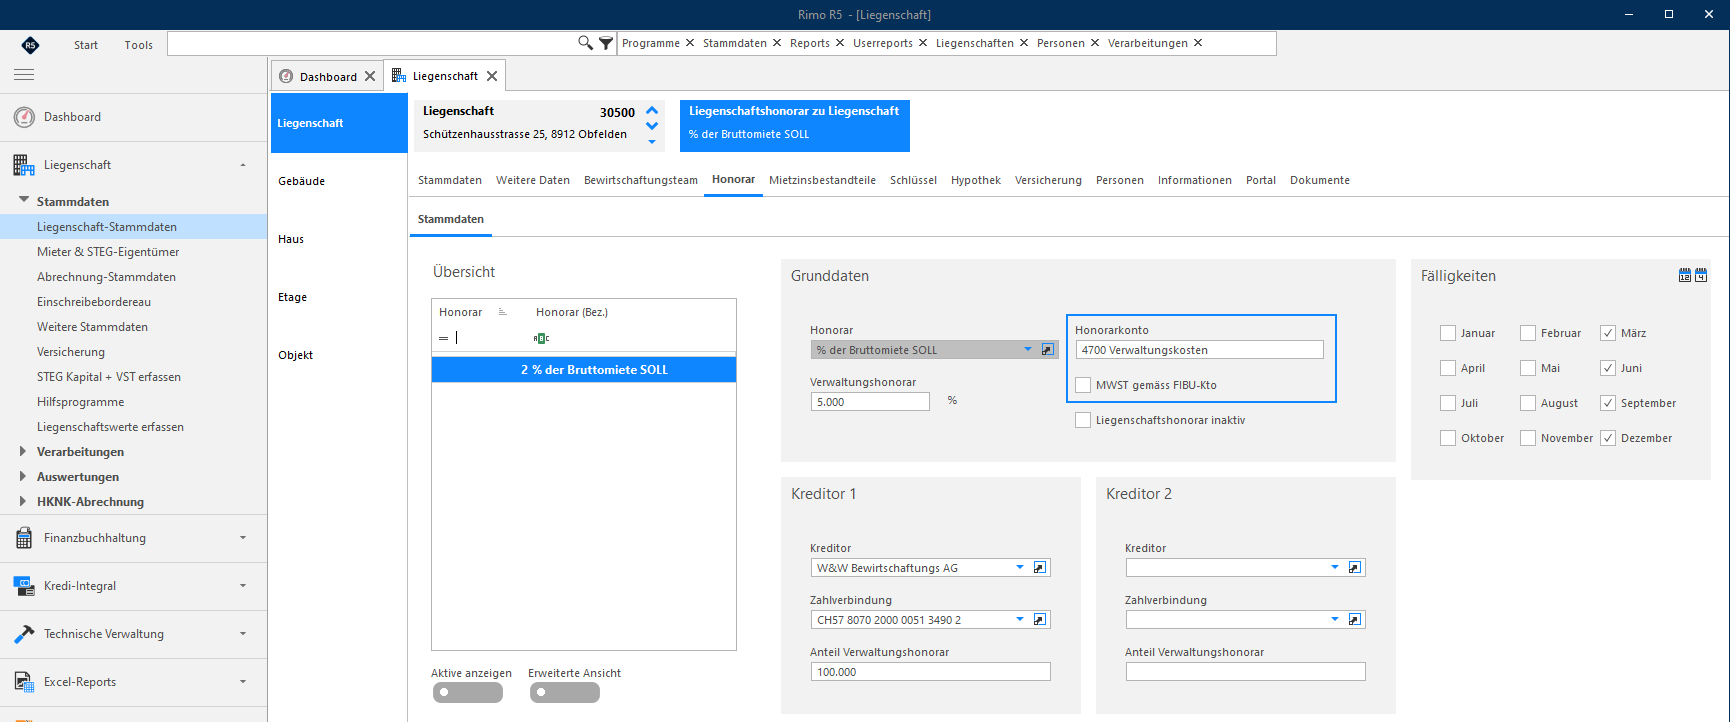Toggle the hamburger sidebar menu icon
This screenshot has width=1730, height=722.
pyautogui.click(x=24, y=75)
